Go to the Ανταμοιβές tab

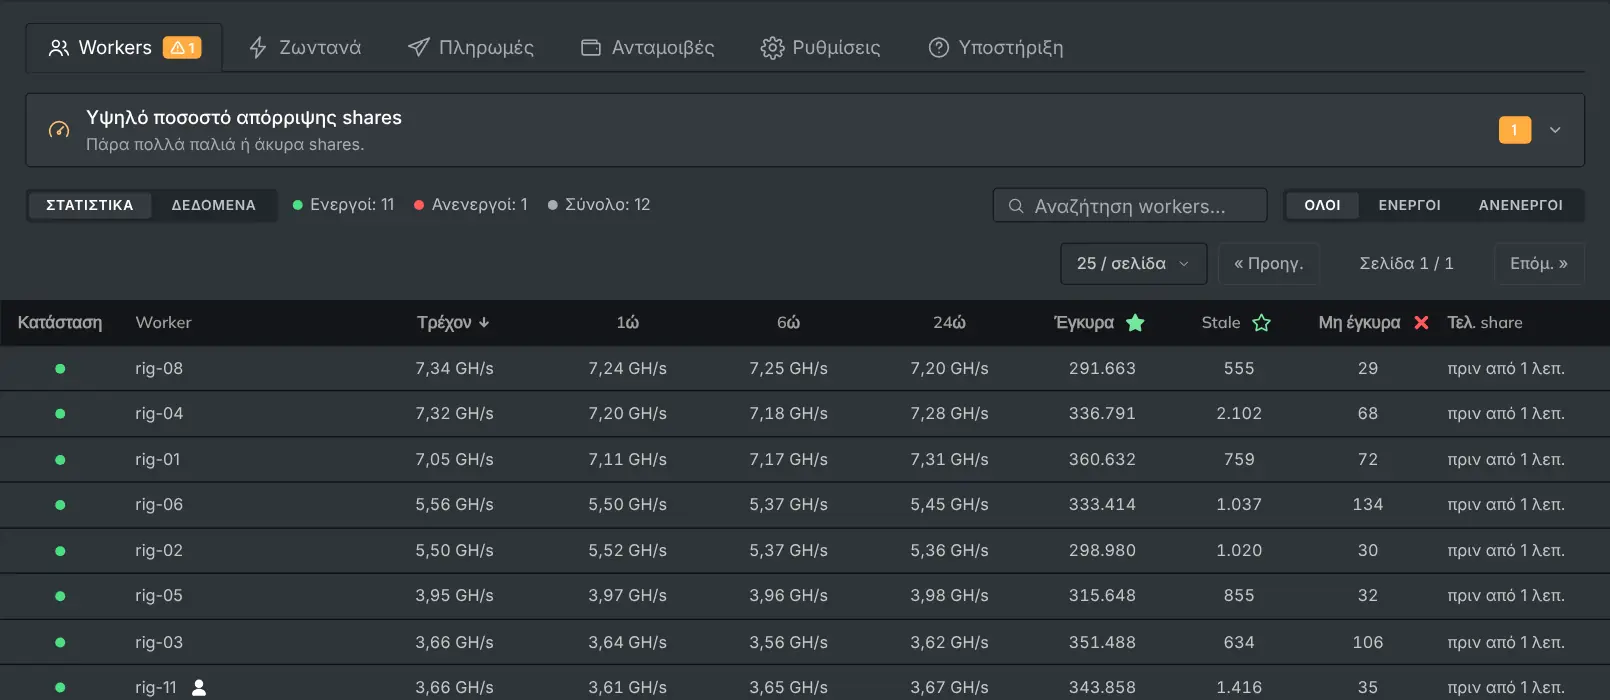point(648,48)
